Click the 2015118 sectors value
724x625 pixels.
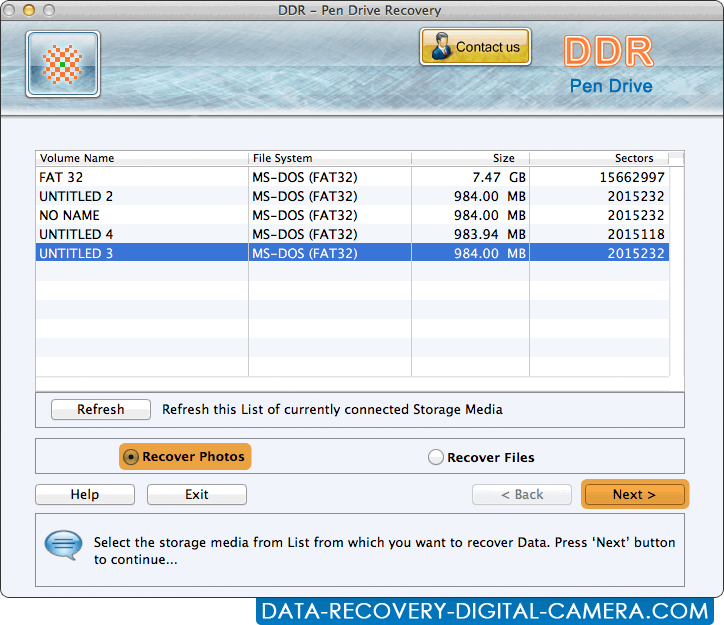pyautogui.click(x=636, y=234)
